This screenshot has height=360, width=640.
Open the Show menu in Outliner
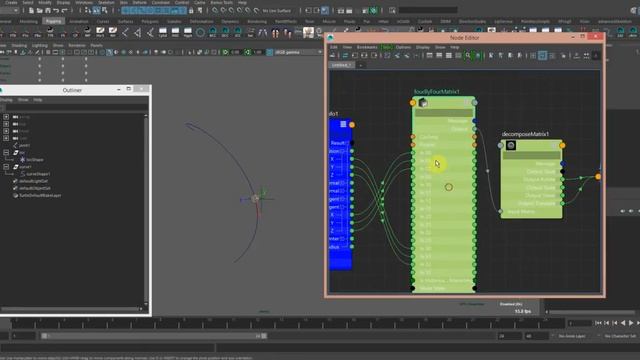pyautogui.click(x=23, y=100)
